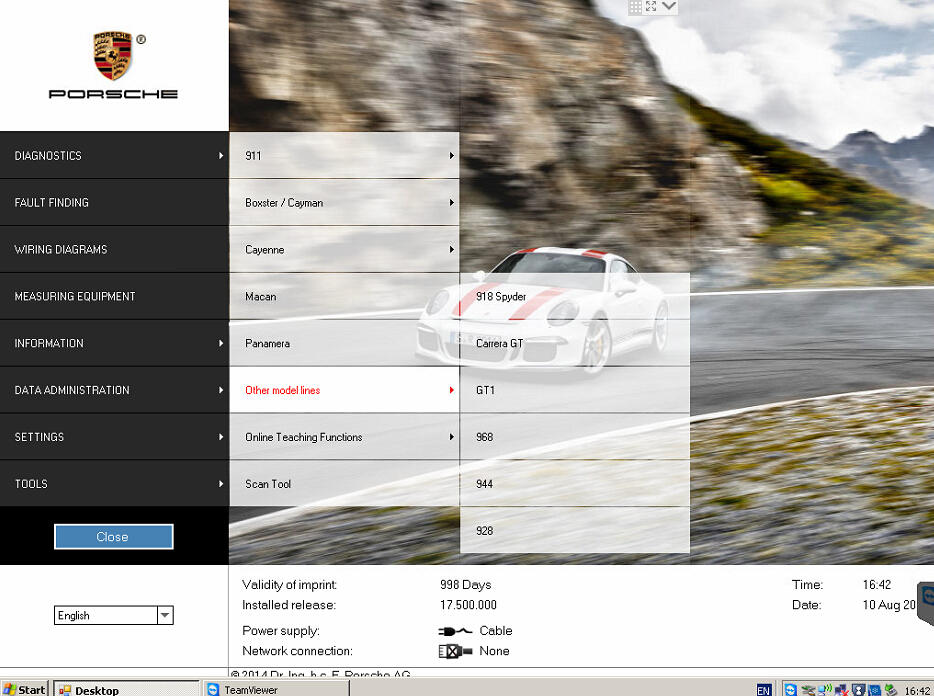Collapse the top toolbar with down chevron

coord(669,6)
